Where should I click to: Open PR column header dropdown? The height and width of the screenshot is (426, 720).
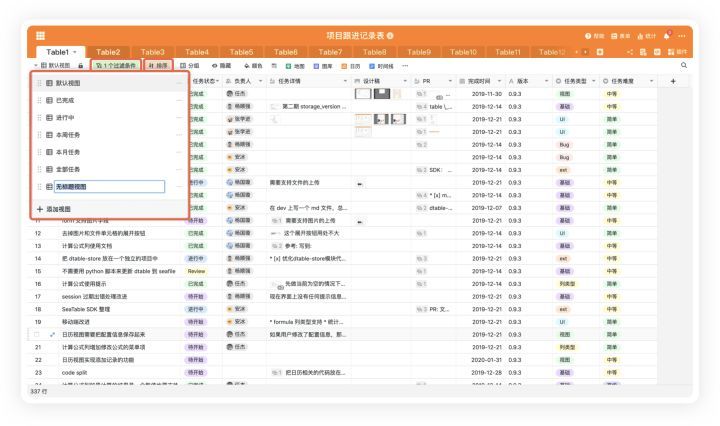(450, 81)
